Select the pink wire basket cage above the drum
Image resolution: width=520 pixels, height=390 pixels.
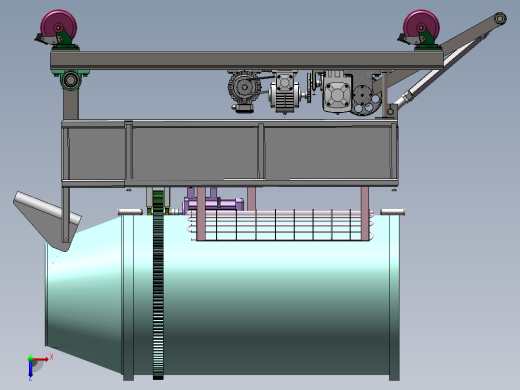[x=280, y=225]
